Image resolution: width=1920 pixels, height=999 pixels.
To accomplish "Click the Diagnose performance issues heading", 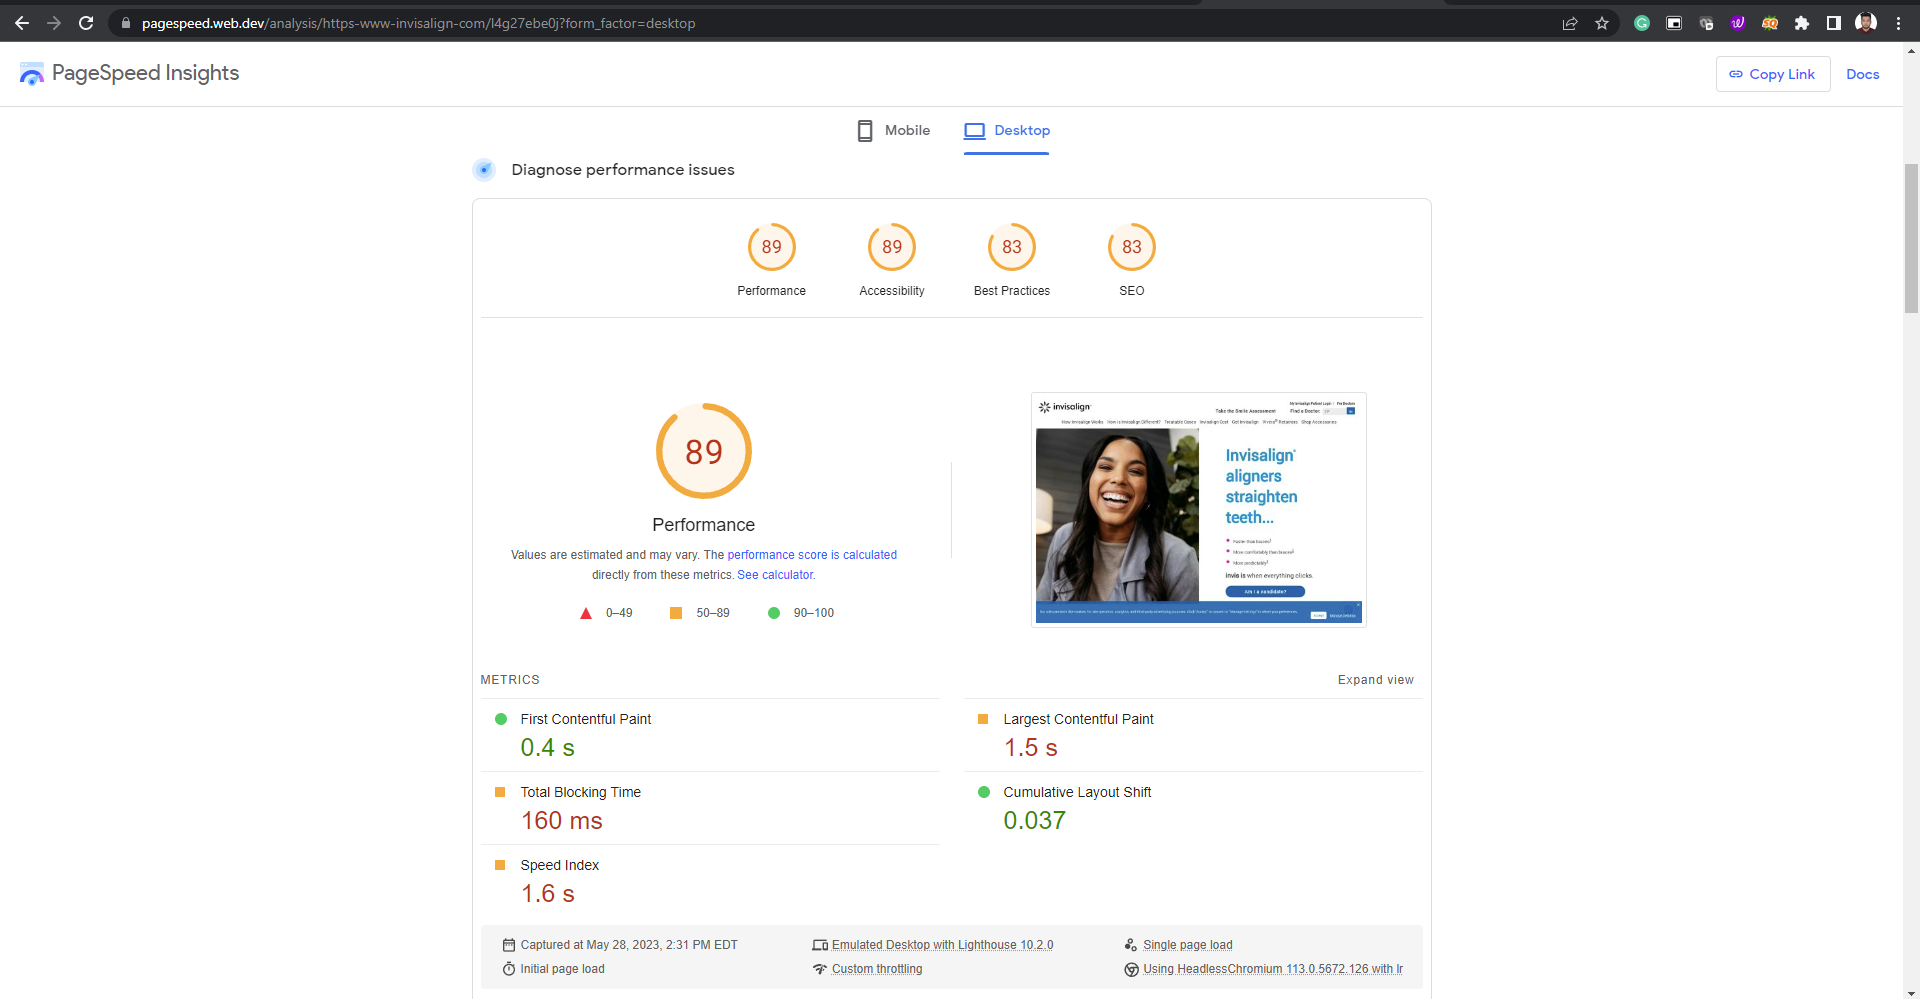I will (x=623, y=170).
